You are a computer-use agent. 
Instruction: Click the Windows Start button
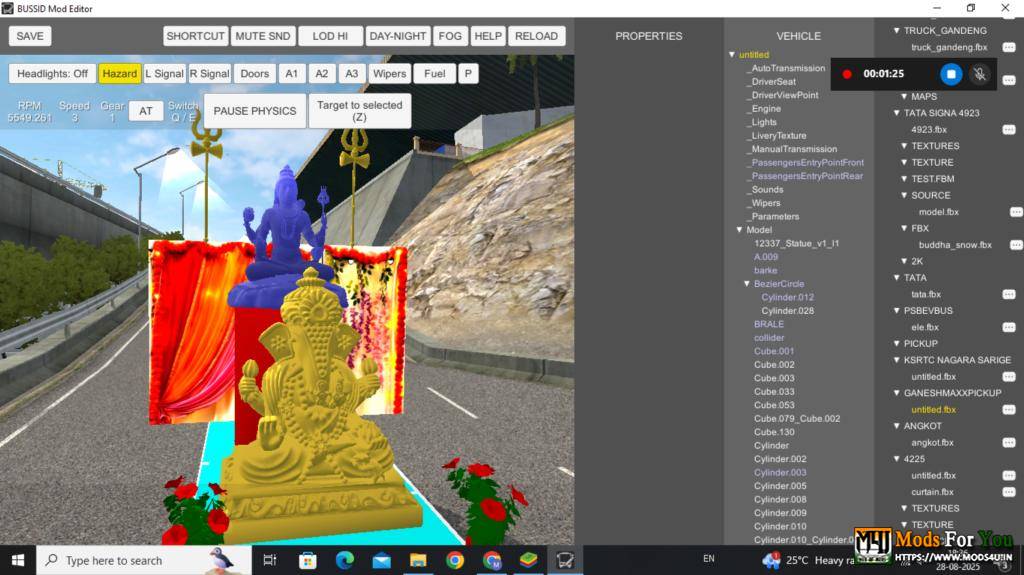click(18, 560)
